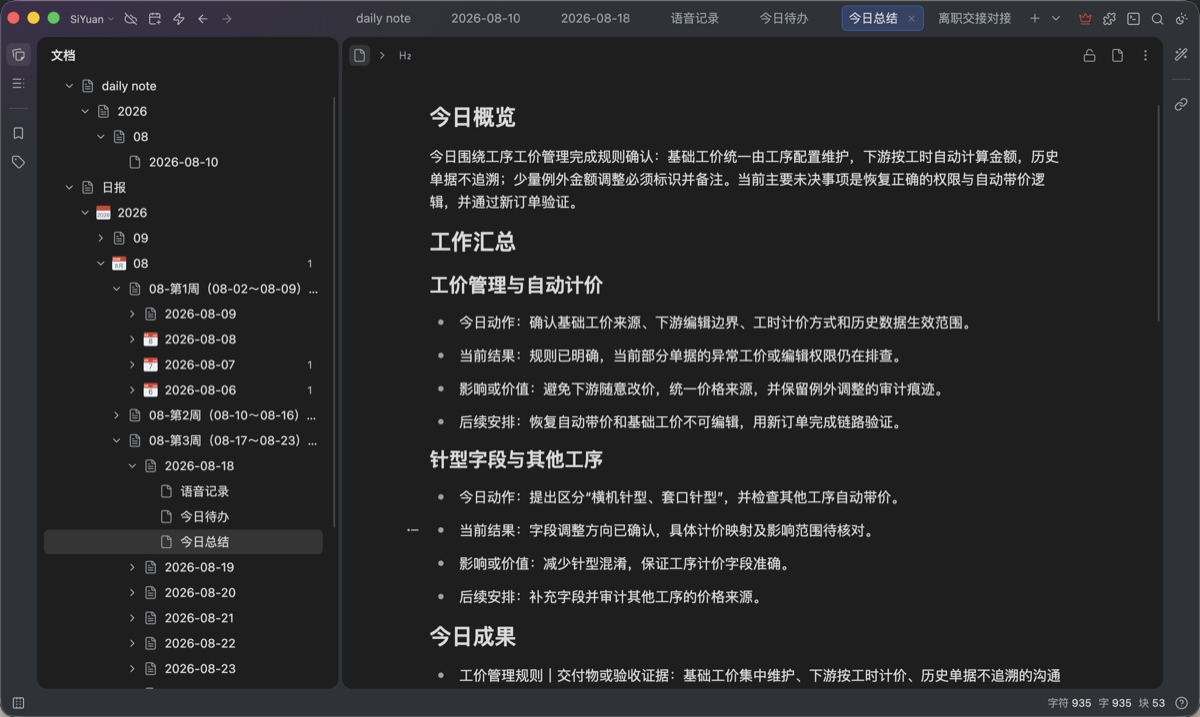Image resolution: width=1200 pixels, height=717 pixels.
Task: Open the terminal command panel icon
Action: click(1133, 19)
